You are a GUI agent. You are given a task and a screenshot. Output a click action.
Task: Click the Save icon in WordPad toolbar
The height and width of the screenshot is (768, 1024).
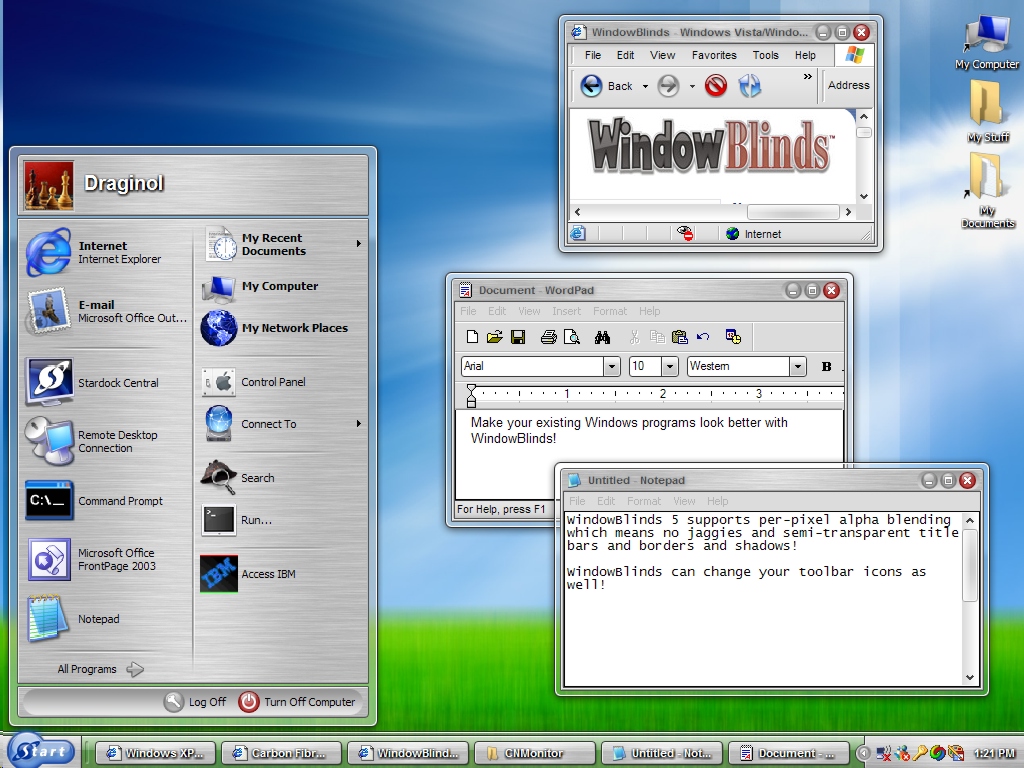518,337
